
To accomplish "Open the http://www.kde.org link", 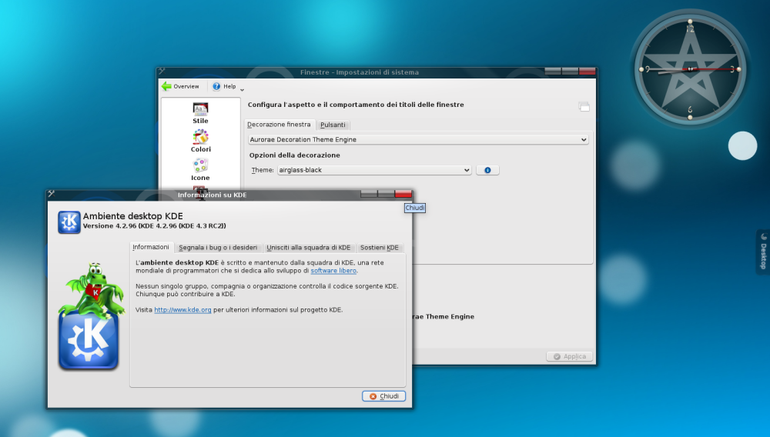I will pos(183,310).
